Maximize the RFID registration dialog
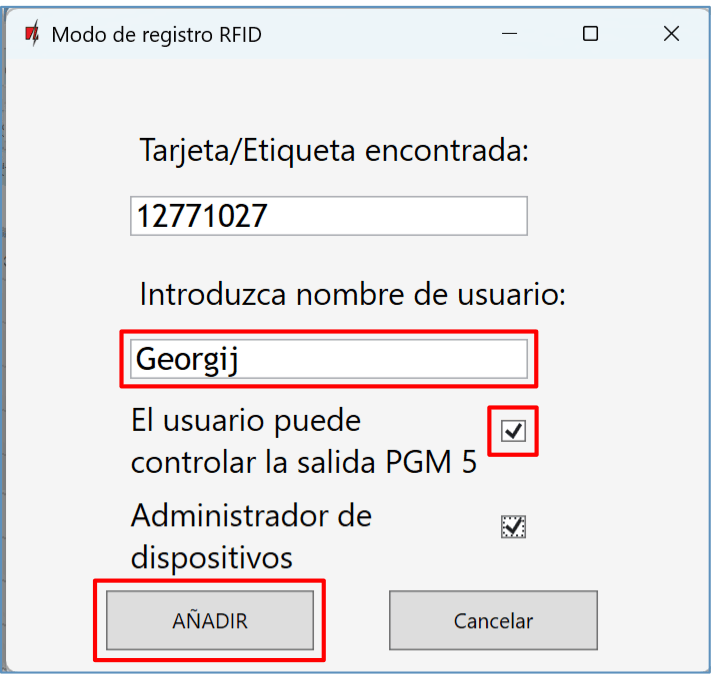 590,34
